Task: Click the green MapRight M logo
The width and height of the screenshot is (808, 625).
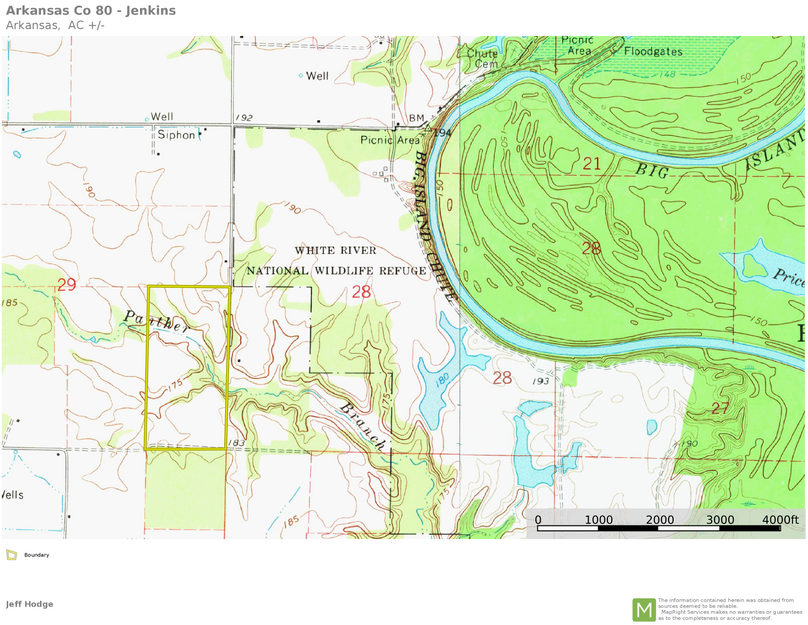Action: coord(644,610)
